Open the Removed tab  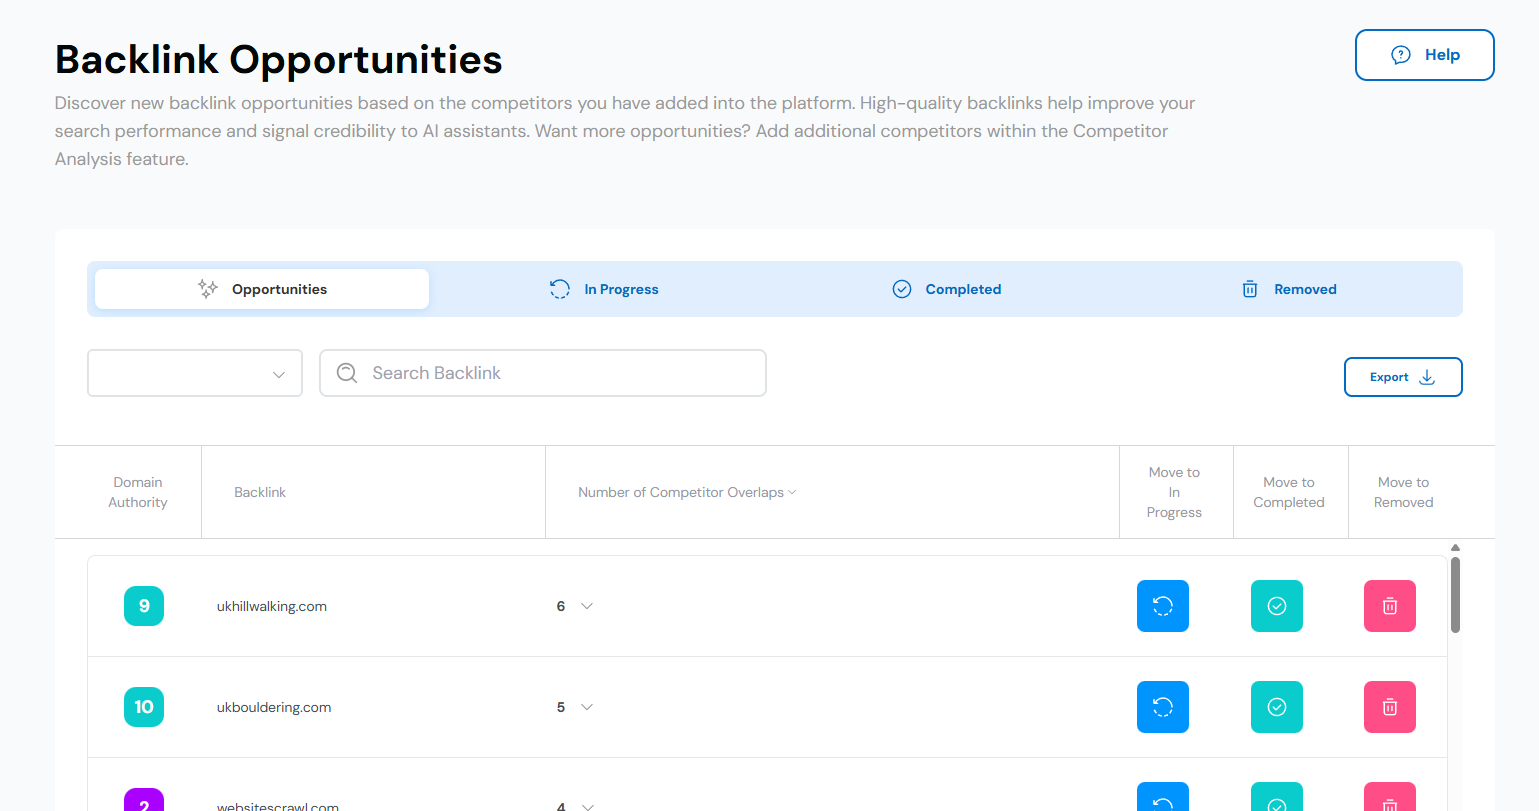[1288, 289]
